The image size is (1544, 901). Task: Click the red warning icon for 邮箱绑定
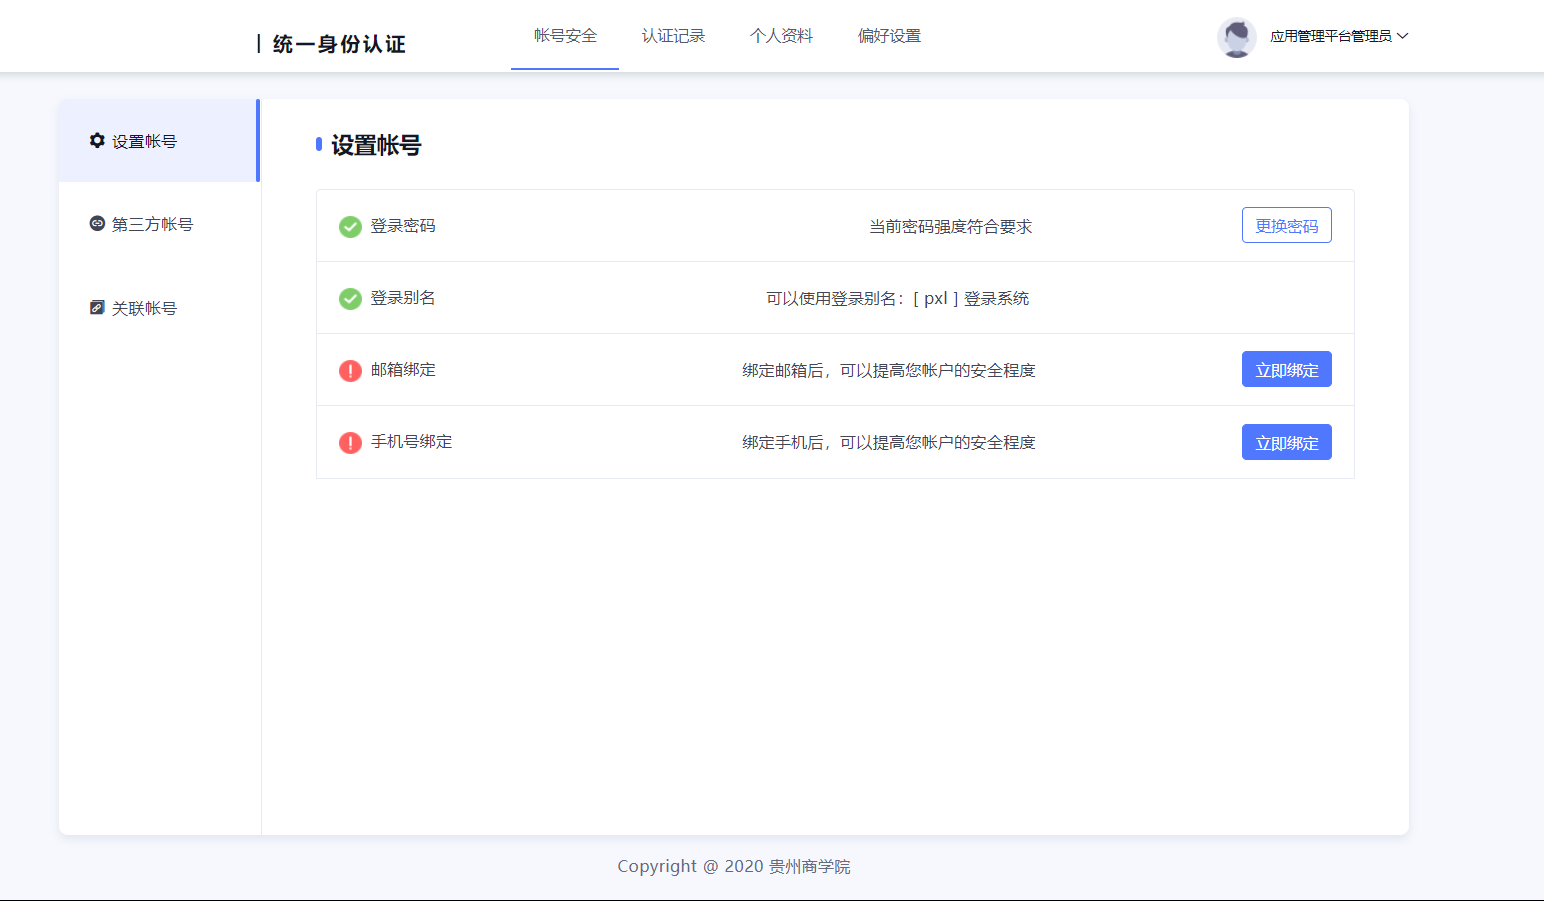pos(350,371)
